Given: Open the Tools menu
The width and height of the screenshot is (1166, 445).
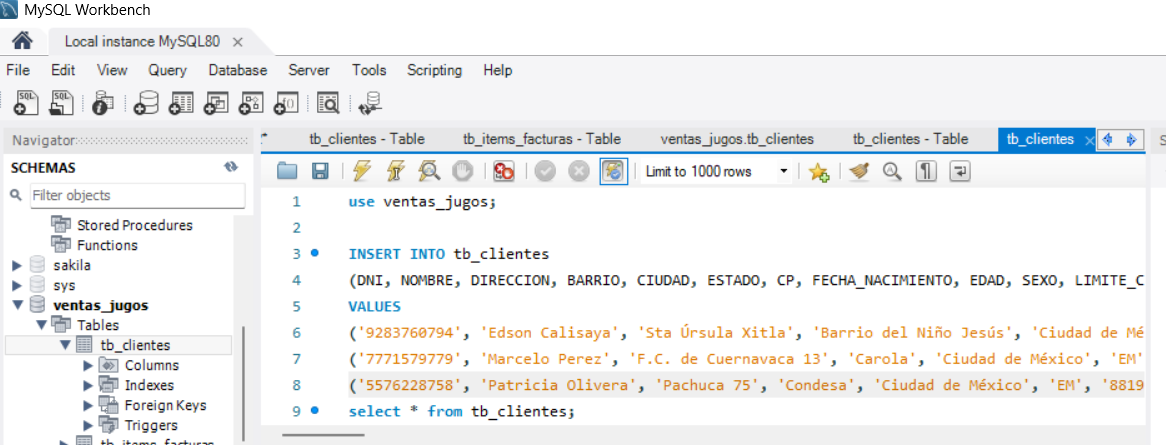Looking at the screenshot, I should point(369,71).
